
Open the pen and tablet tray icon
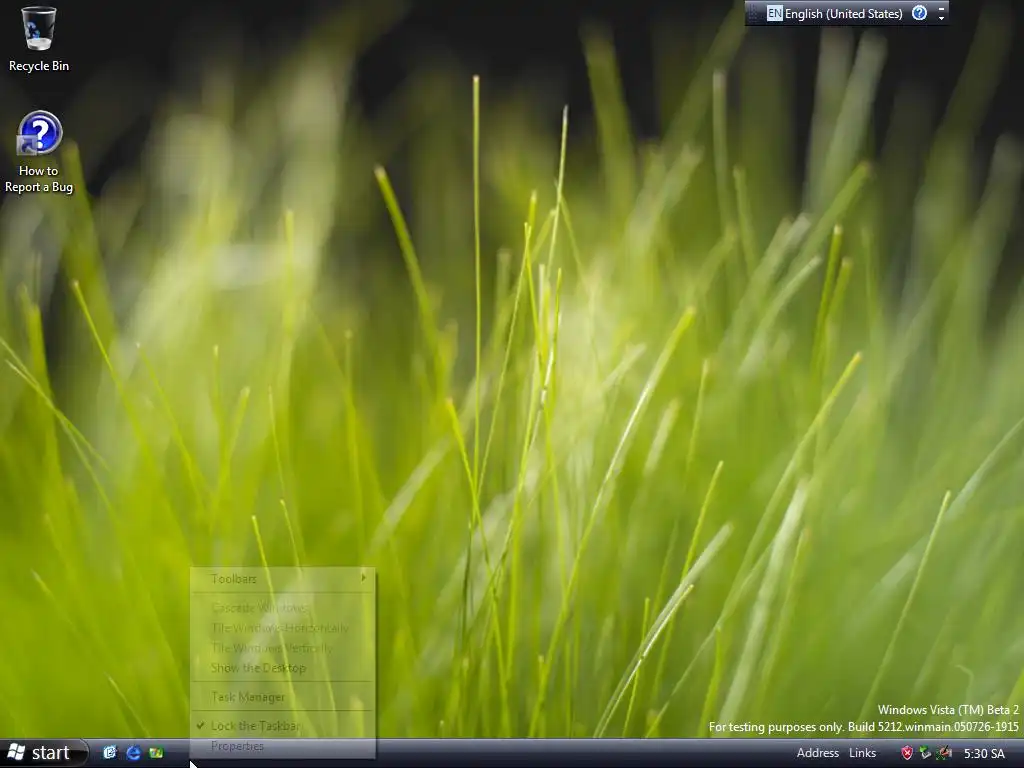pyautogui.click(x=944, y=753)
